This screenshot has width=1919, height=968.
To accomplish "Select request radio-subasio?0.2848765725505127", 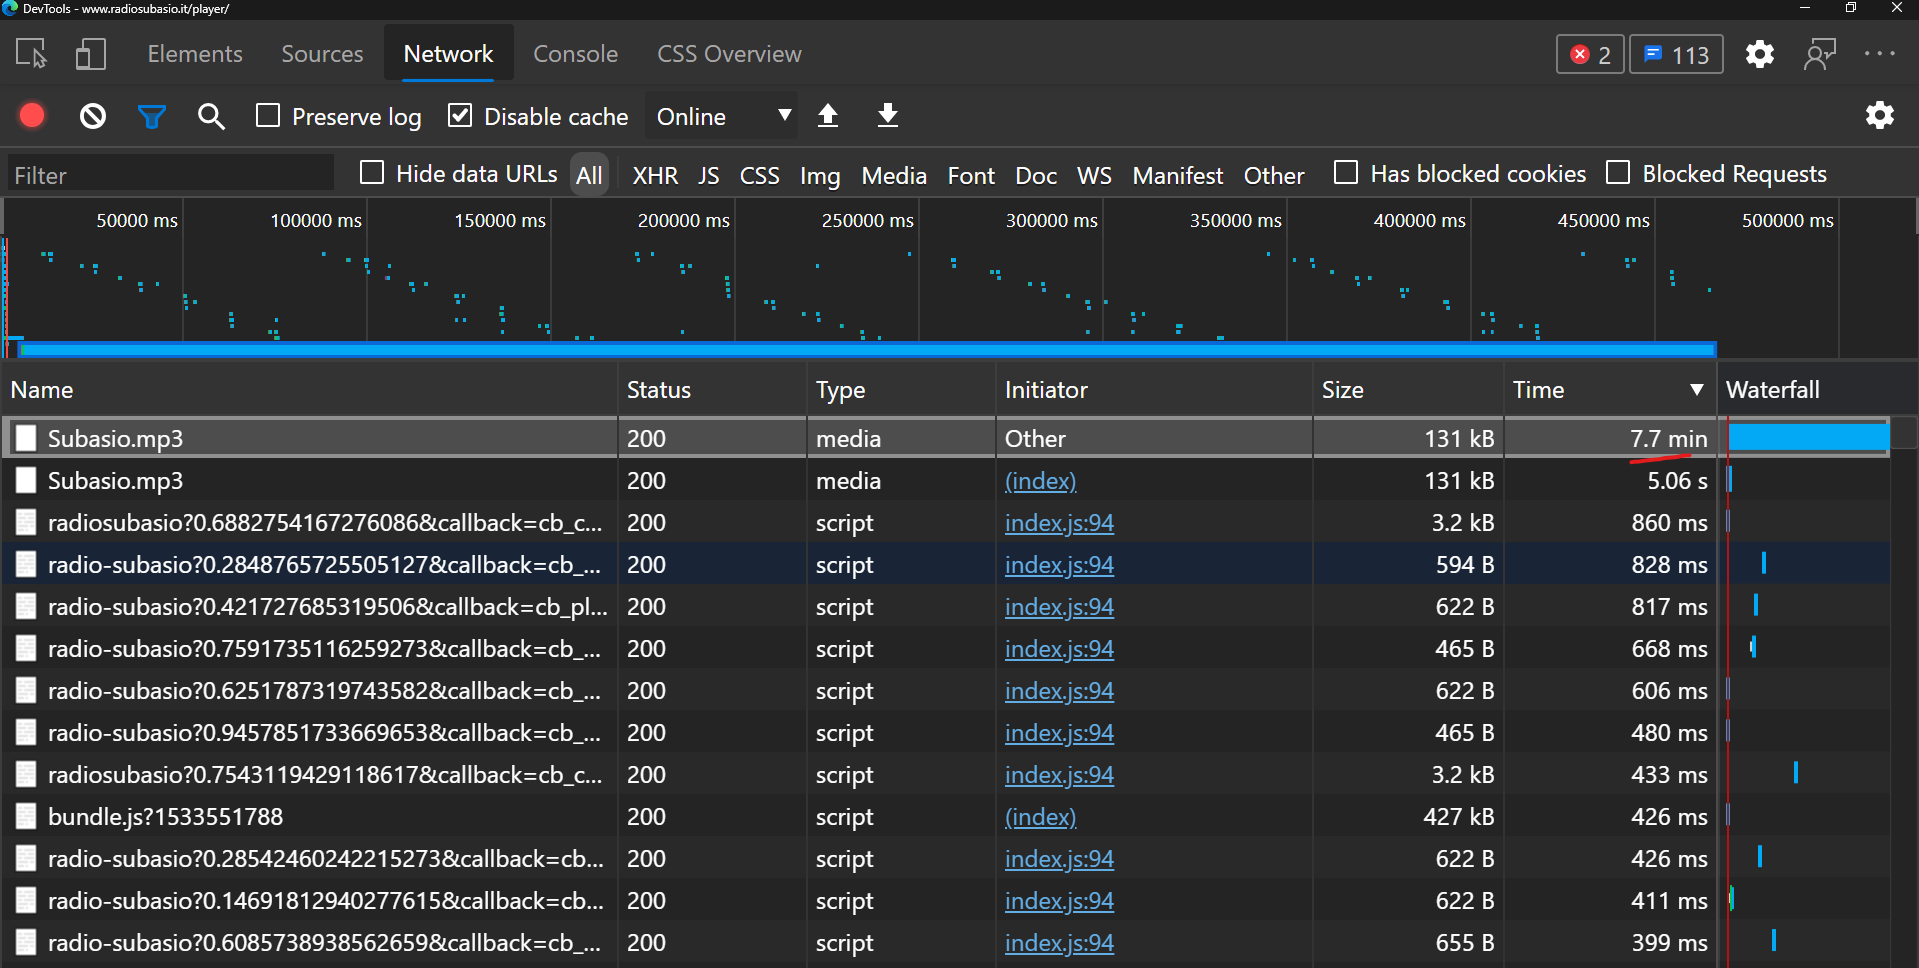I will (946, 565).
